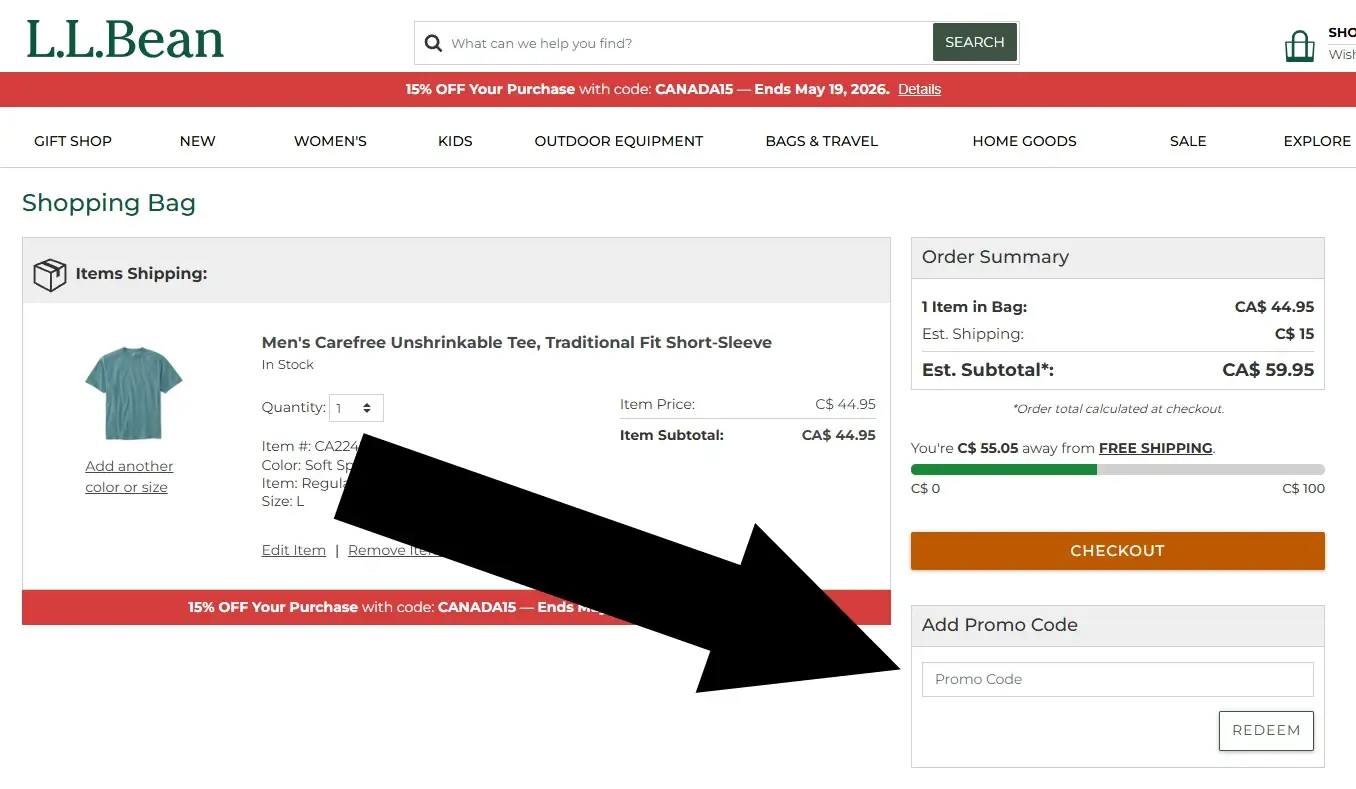Click the free shipping progress bar
Viewport: 1356px width, 789px height.
(1117, 469)
